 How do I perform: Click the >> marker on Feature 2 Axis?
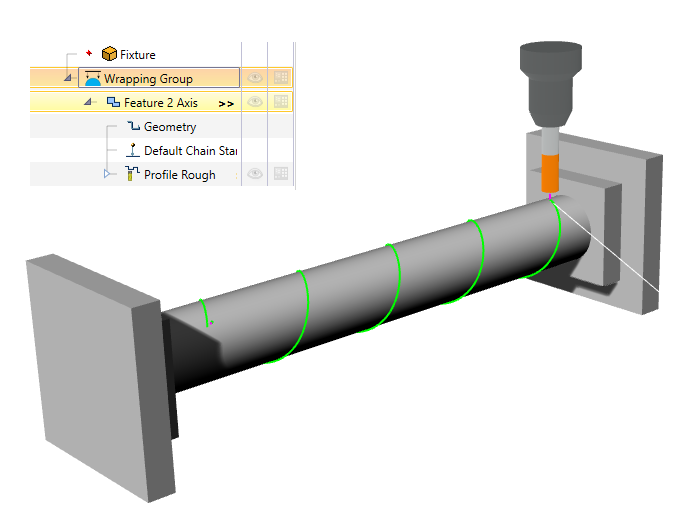226,103
